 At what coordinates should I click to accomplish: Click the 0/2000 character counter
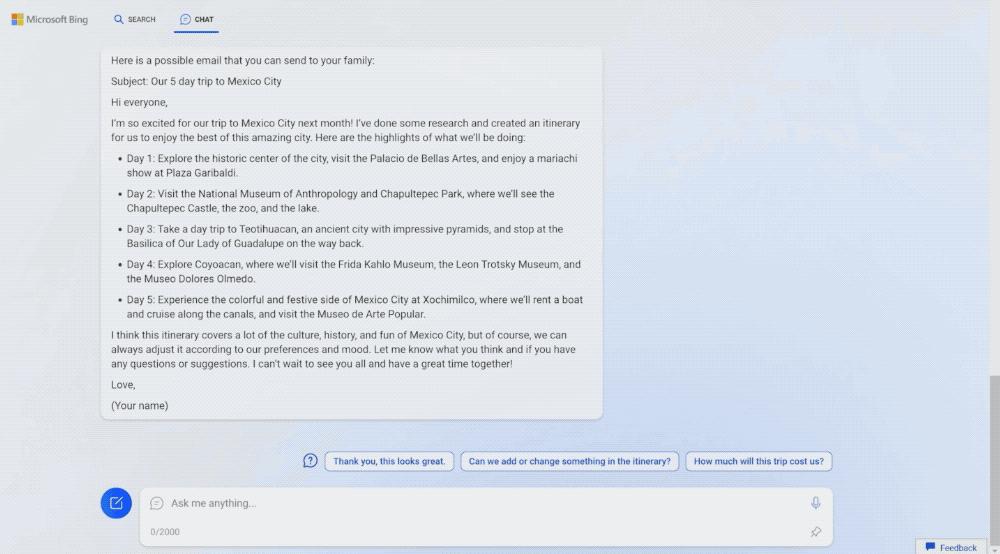[x=165, y=532]
